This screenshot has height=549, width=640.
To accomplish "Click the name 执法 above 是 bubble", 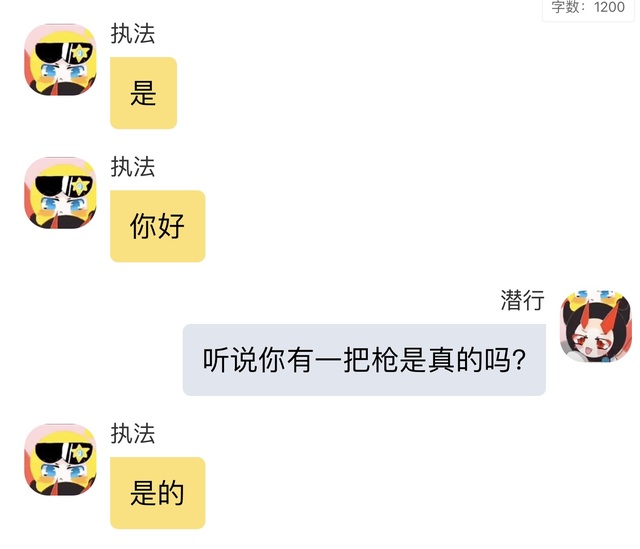I will [x=133, y=33].
